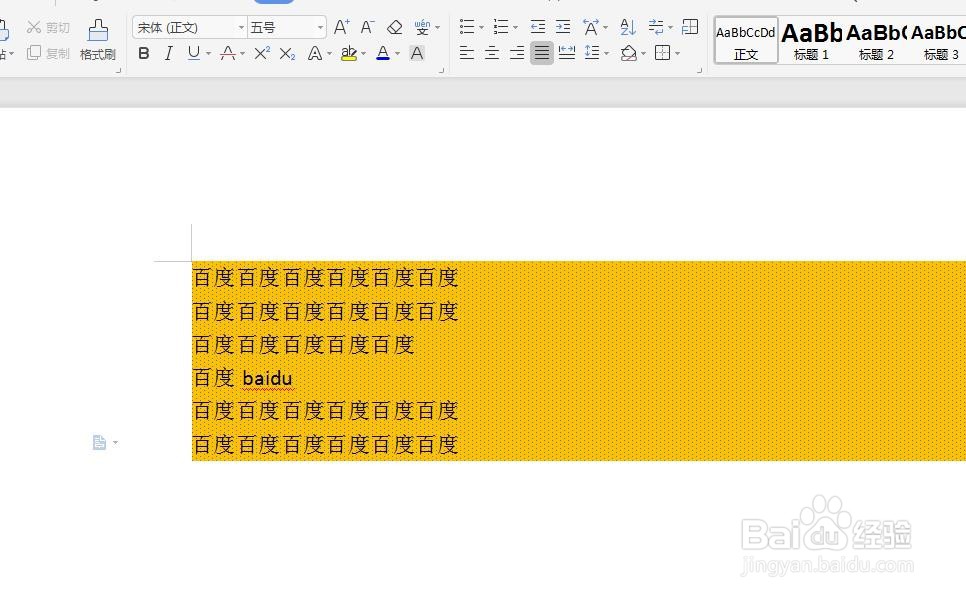
Task: Click the line spacing icon
Action: point(592,53)
